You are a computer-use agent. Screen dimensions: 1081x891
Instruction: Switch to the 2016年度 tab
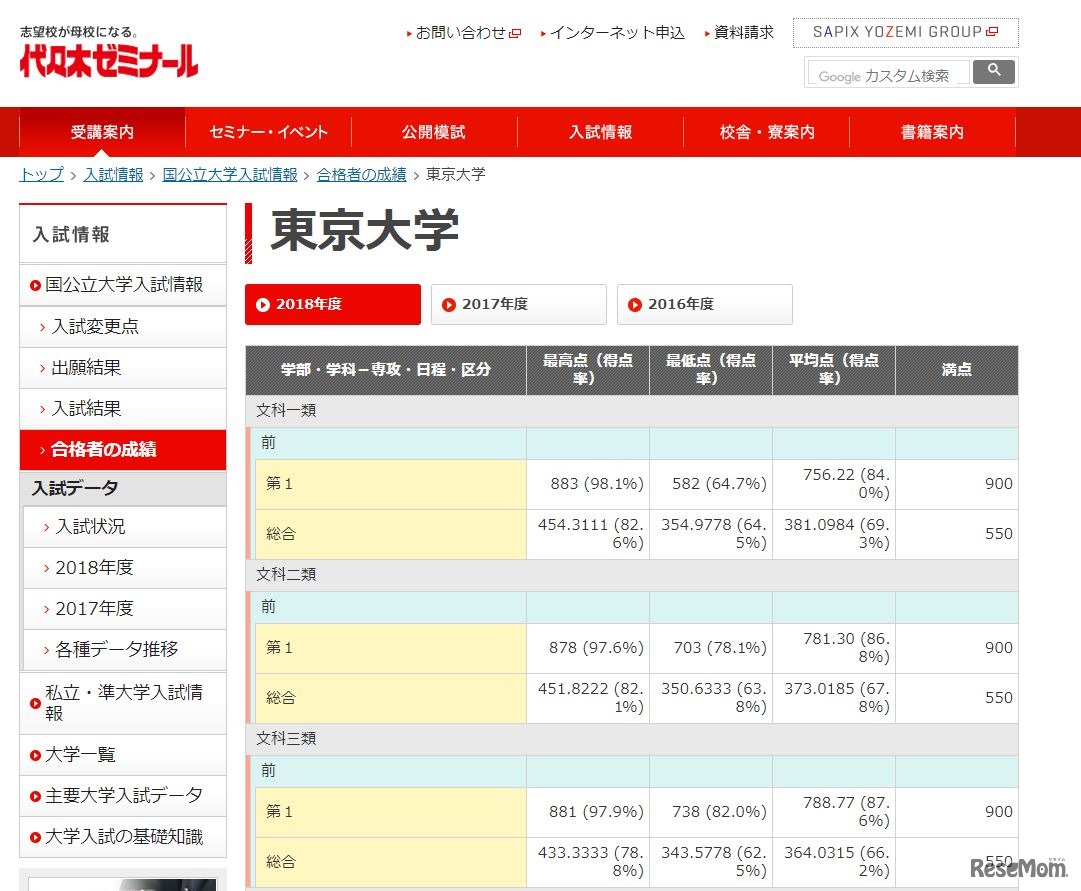704,304
